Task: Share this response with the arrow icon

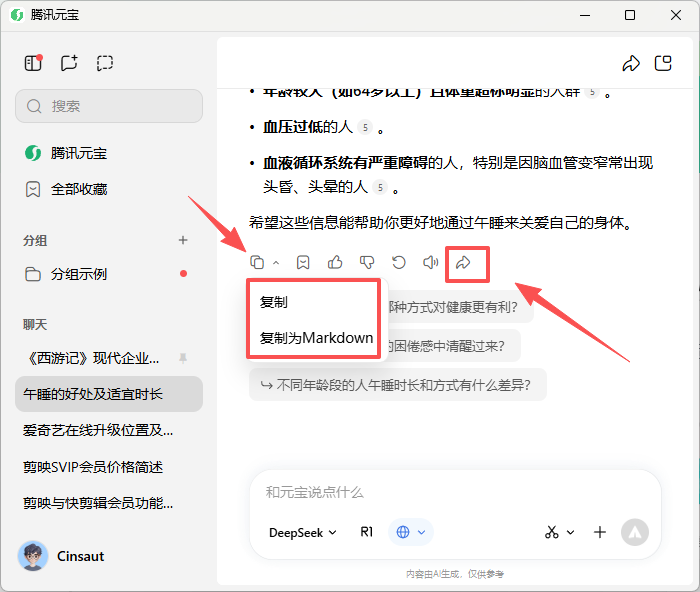Action: (463, 263)
